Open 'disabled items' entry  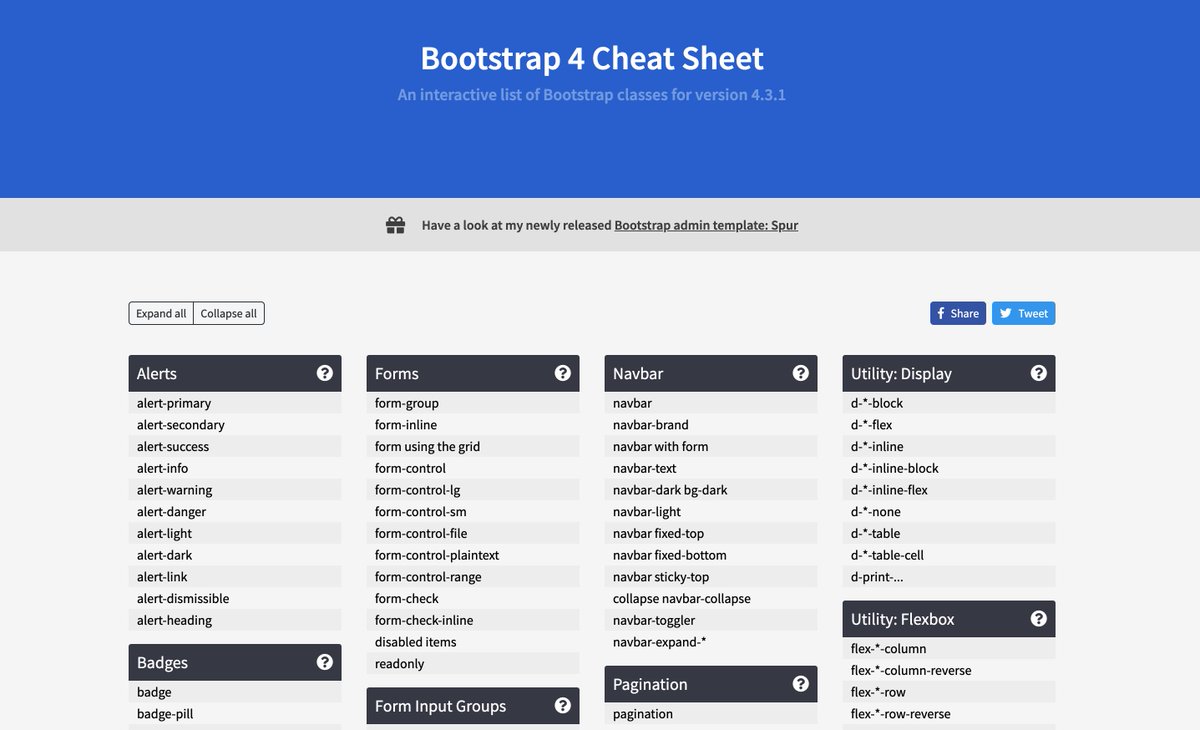473,642
